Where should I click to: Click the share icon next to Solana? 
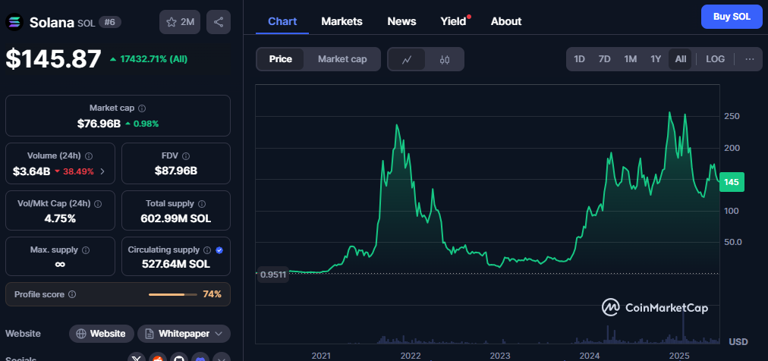pyautogui.click(x=218, y=22)
